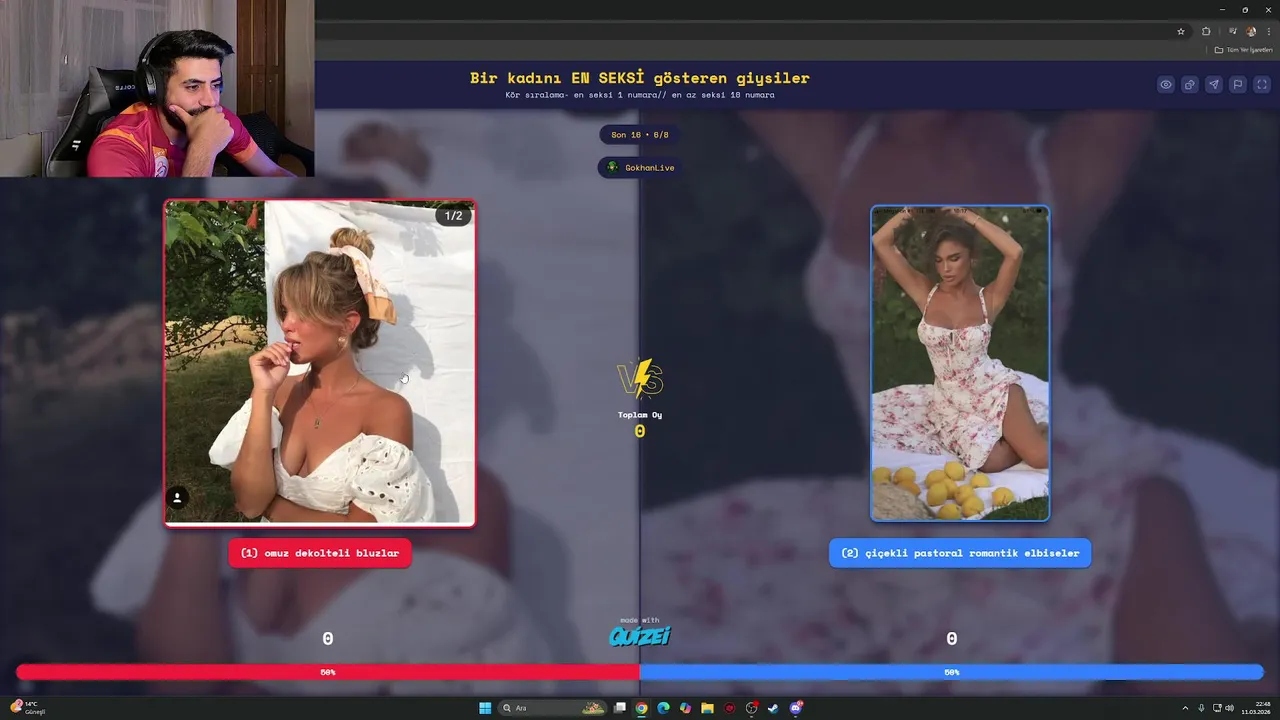Screen dimensions: 1280x720
Task: Click the person icon on left photo
Action: point(177,497)
